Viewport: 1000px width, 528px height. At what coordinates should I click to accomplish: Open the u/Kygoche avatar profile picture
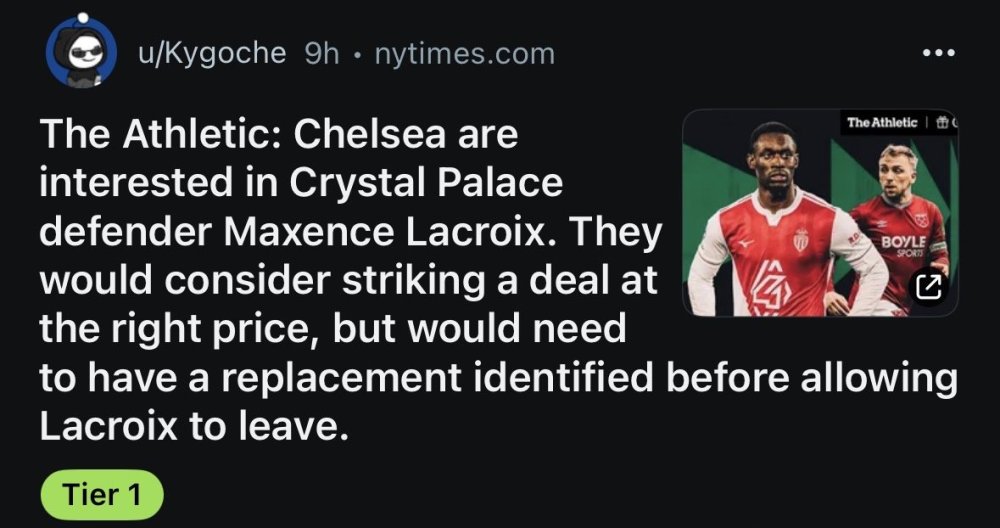[81, 52]
